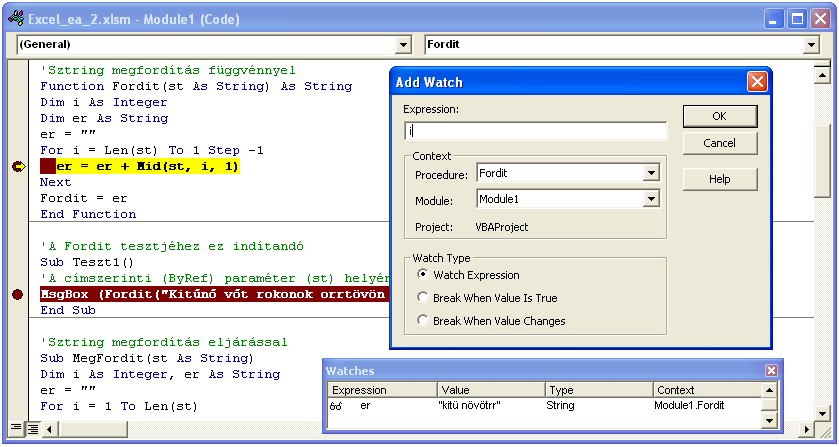The height and width of the screenshot is (447, 839).
Task: Switch to Full Module View icon
Action: pos(33,428)
